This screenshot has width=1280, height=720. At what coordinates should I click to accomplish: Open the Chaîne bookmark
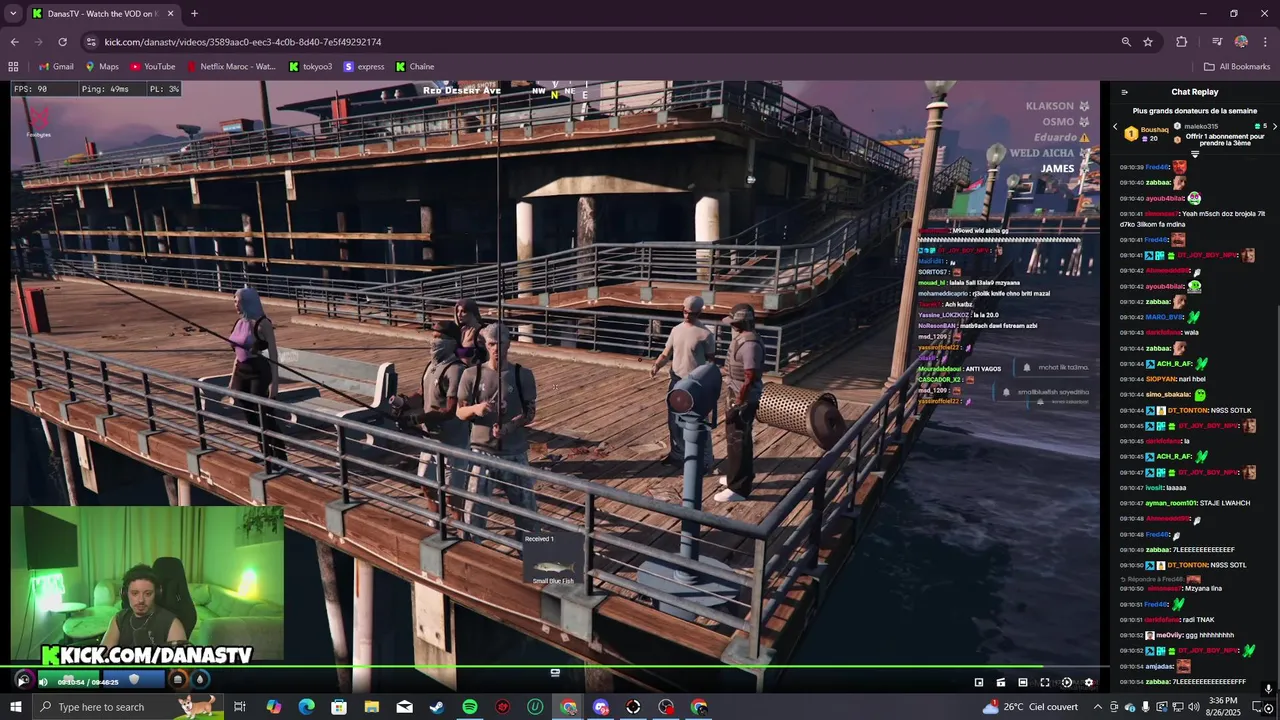coord(415,67)
